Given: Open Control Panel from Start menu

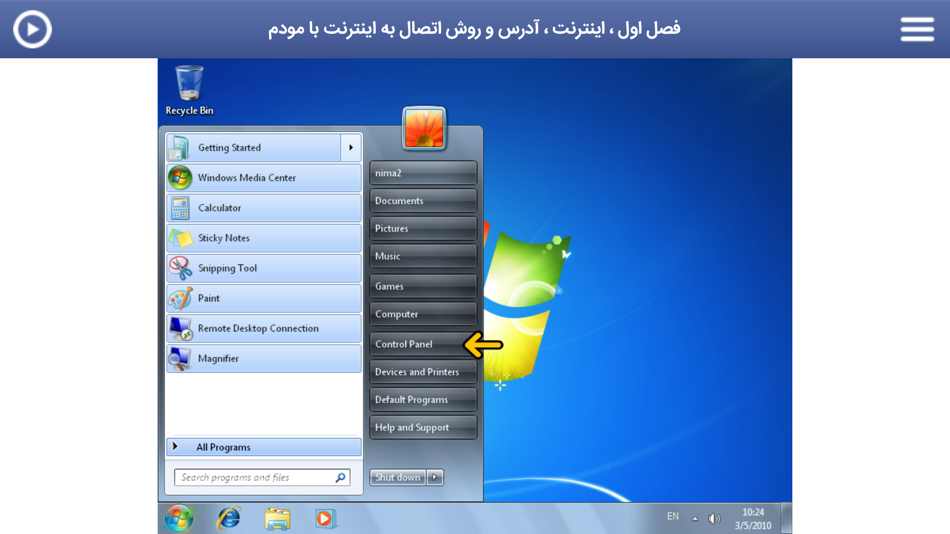Looking at the screenshot, I should coord(423,344).
